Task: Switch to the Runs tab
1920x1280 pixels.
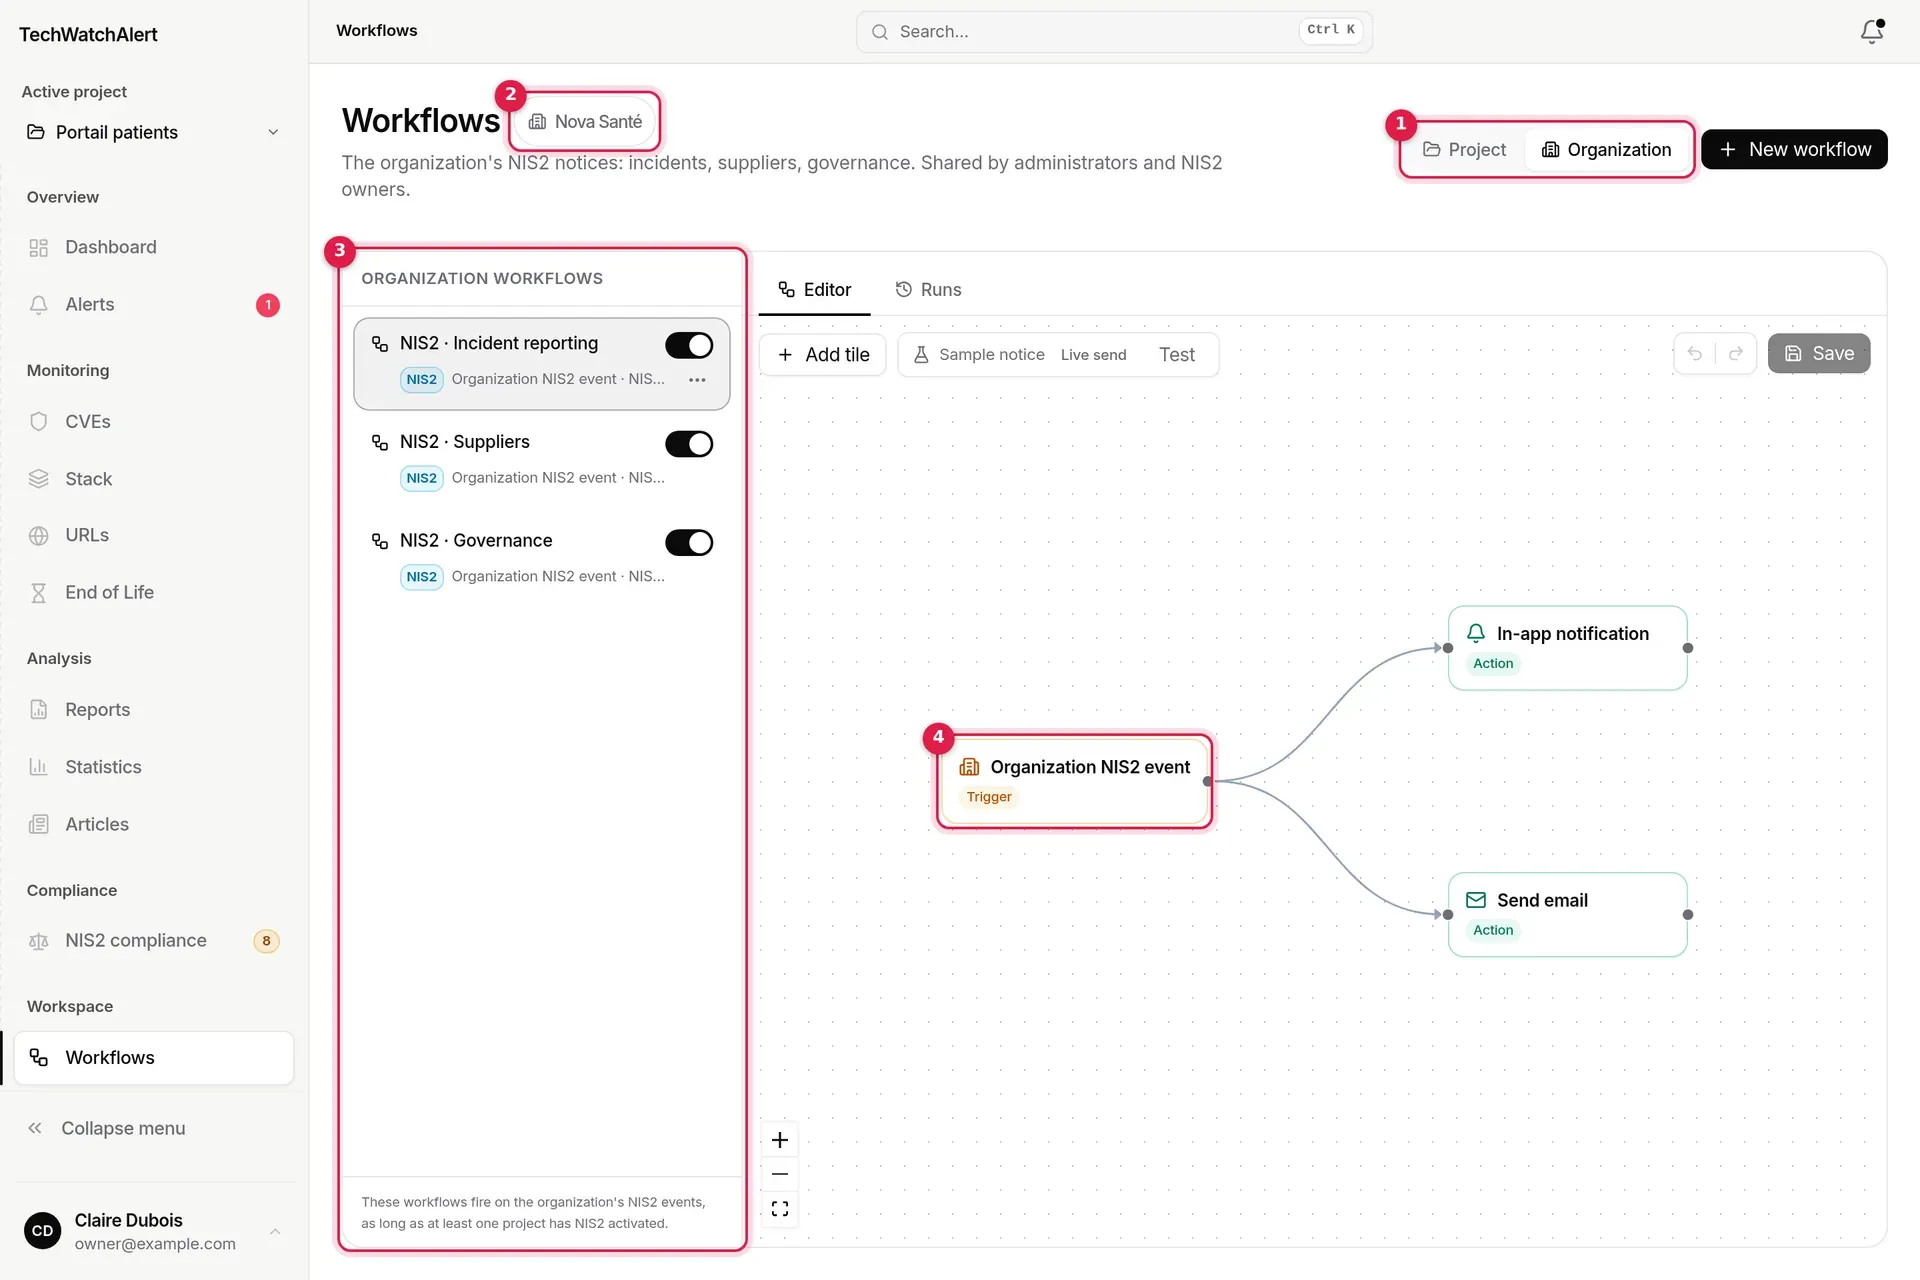Action: [x=928, y=290]
